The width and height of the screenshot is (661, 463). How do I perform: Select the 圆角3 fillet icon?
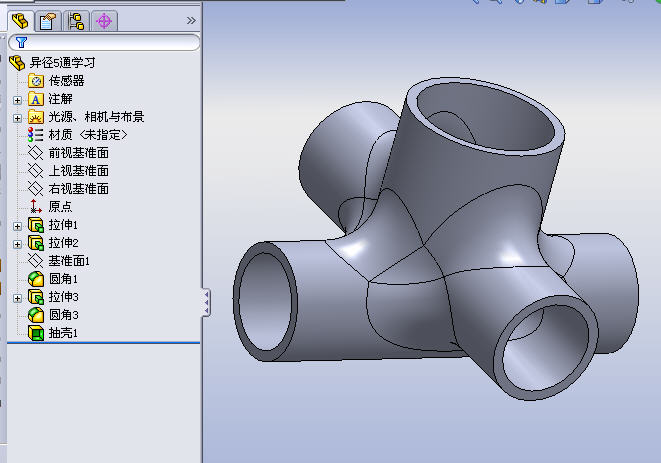(36, 315)
